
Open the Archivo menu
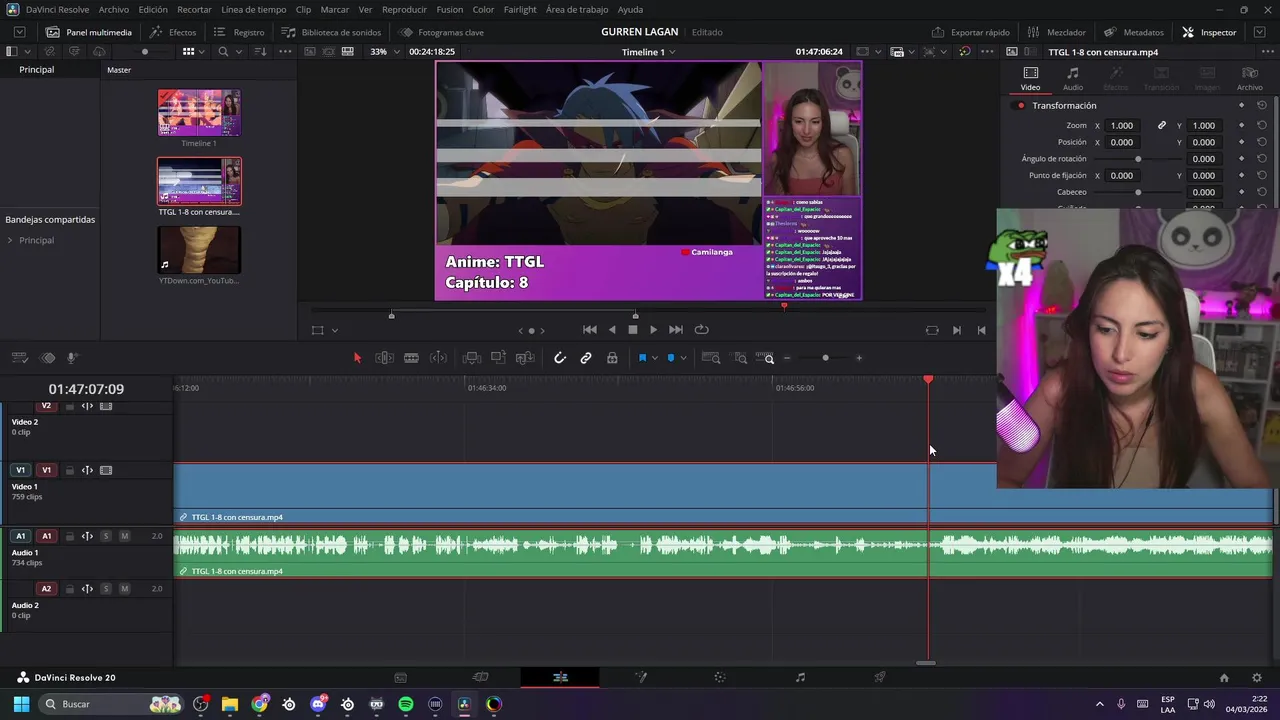(x=113, y=9)
